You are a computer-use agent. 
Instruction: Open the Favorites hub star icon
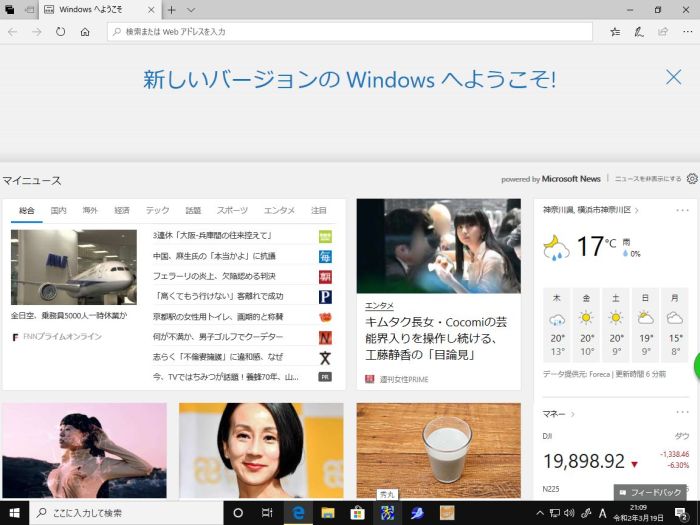point(615,32)
